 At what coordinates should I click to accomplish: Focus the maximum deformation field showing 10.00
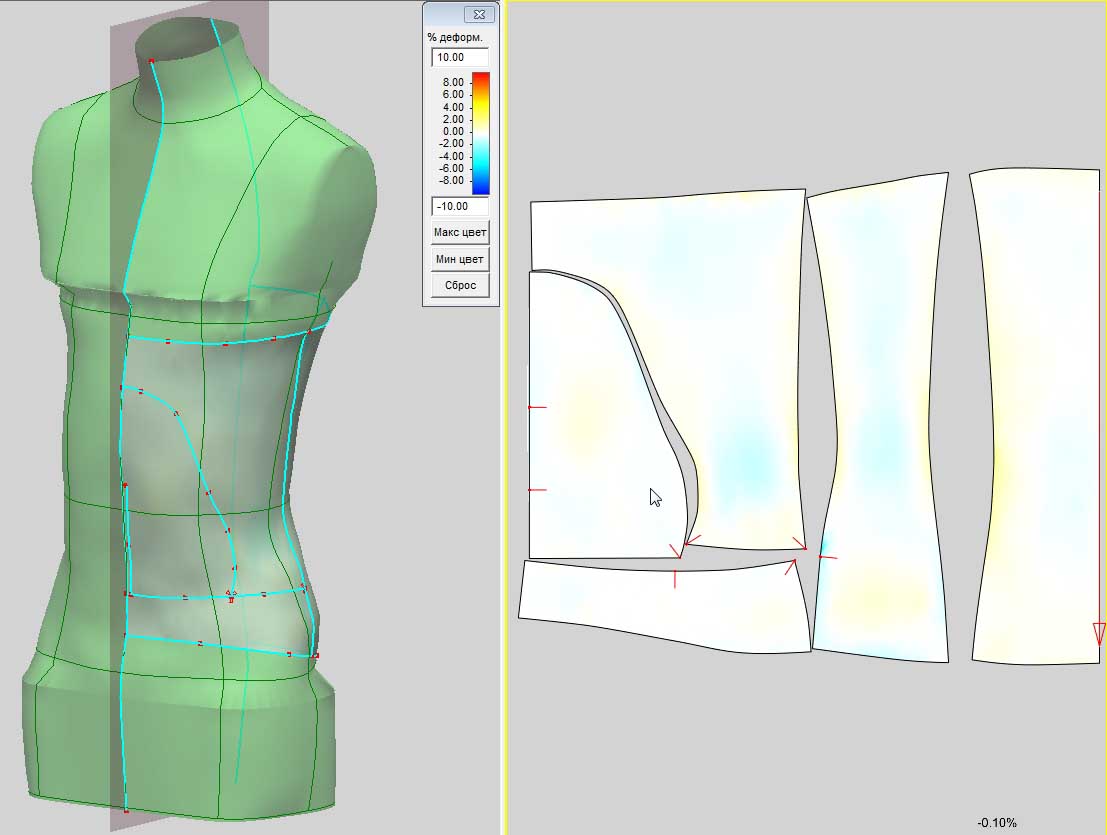460,57
